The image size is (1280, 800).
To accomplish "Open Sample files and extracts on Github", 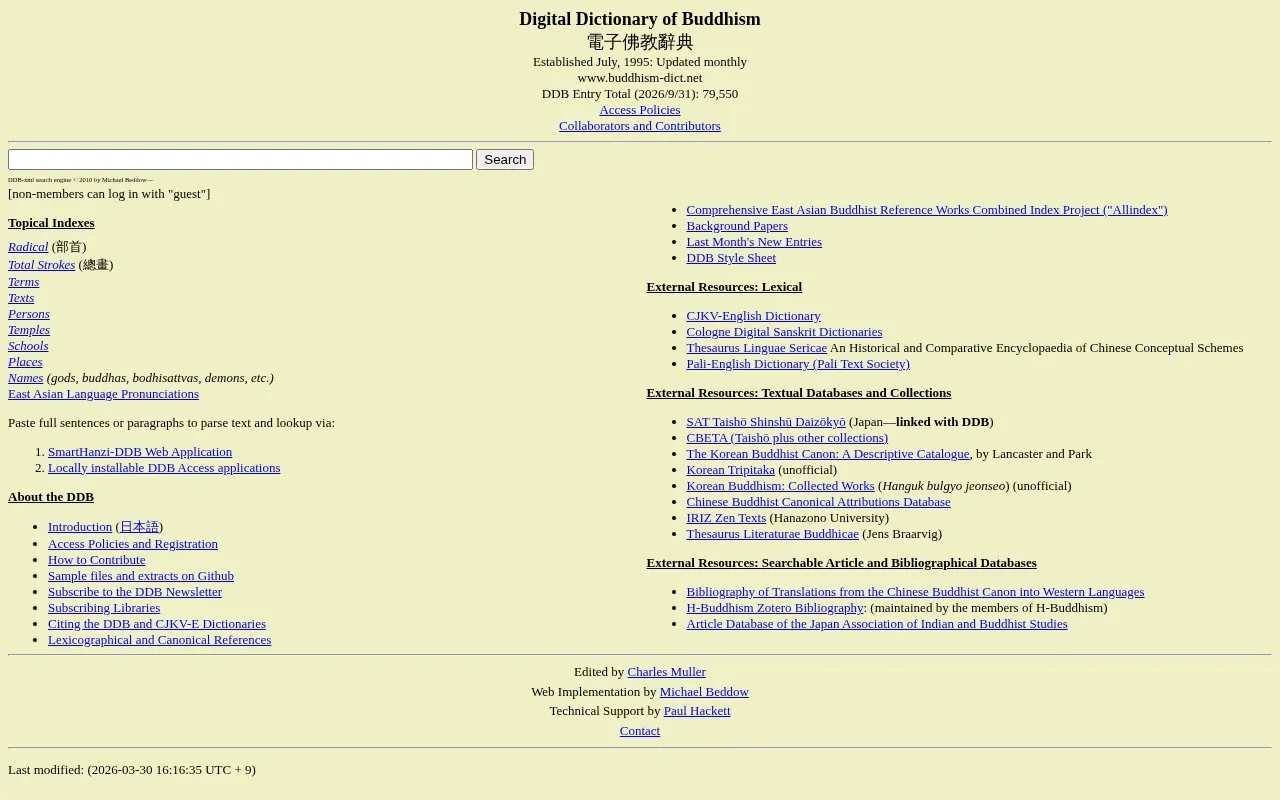I will coord(141,576).
